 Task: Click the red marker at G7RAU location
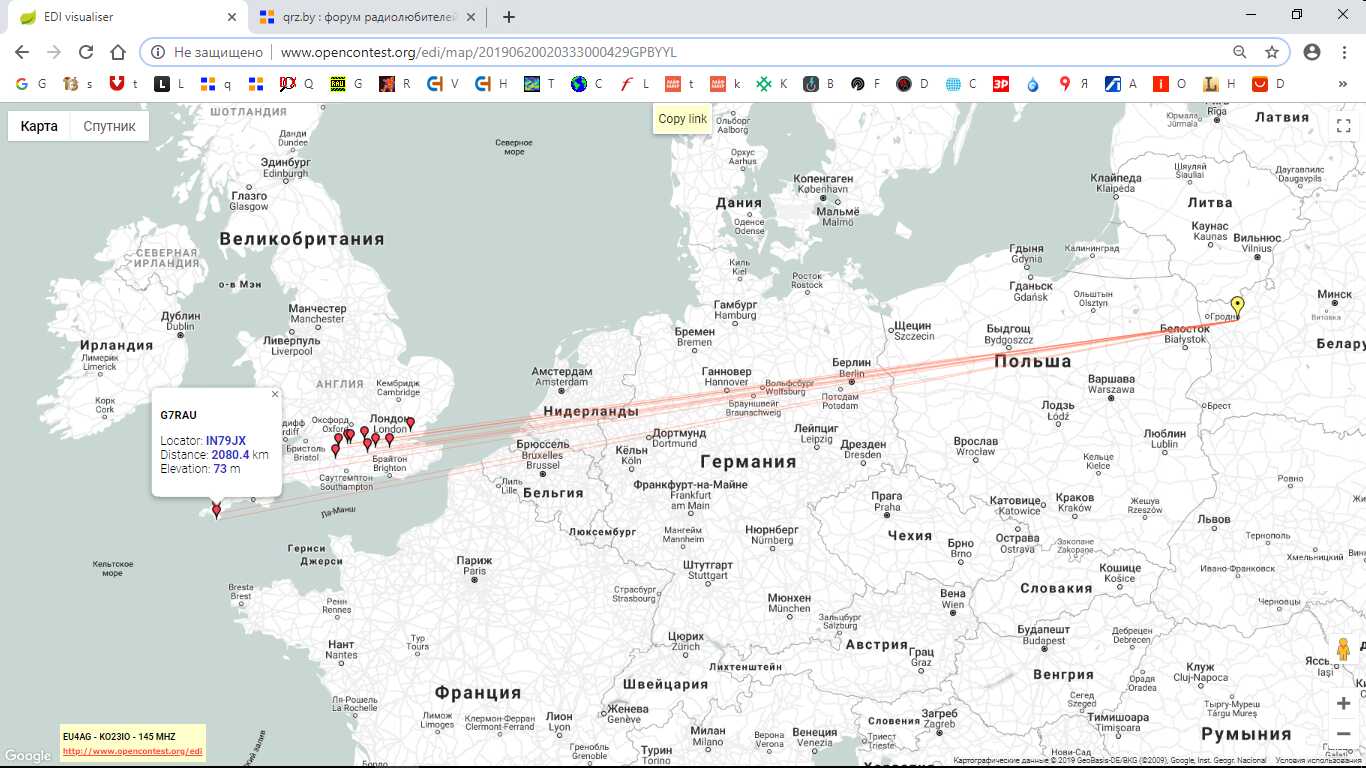click(x=216, y=510)
